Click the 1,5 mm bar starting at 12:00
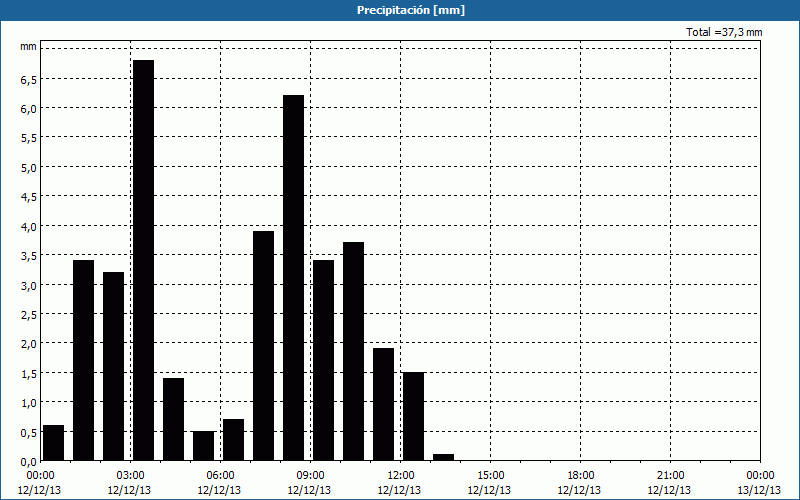The image size is (800, 500). tap(413, 416)
